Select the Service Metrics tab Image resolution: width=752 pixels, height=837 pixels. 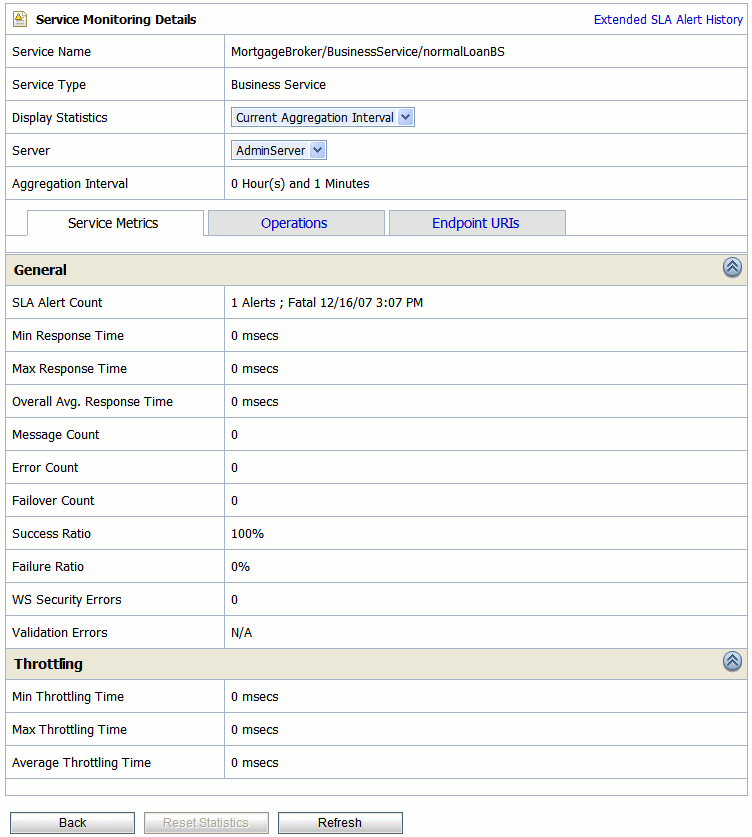click(x=115, y=223)
